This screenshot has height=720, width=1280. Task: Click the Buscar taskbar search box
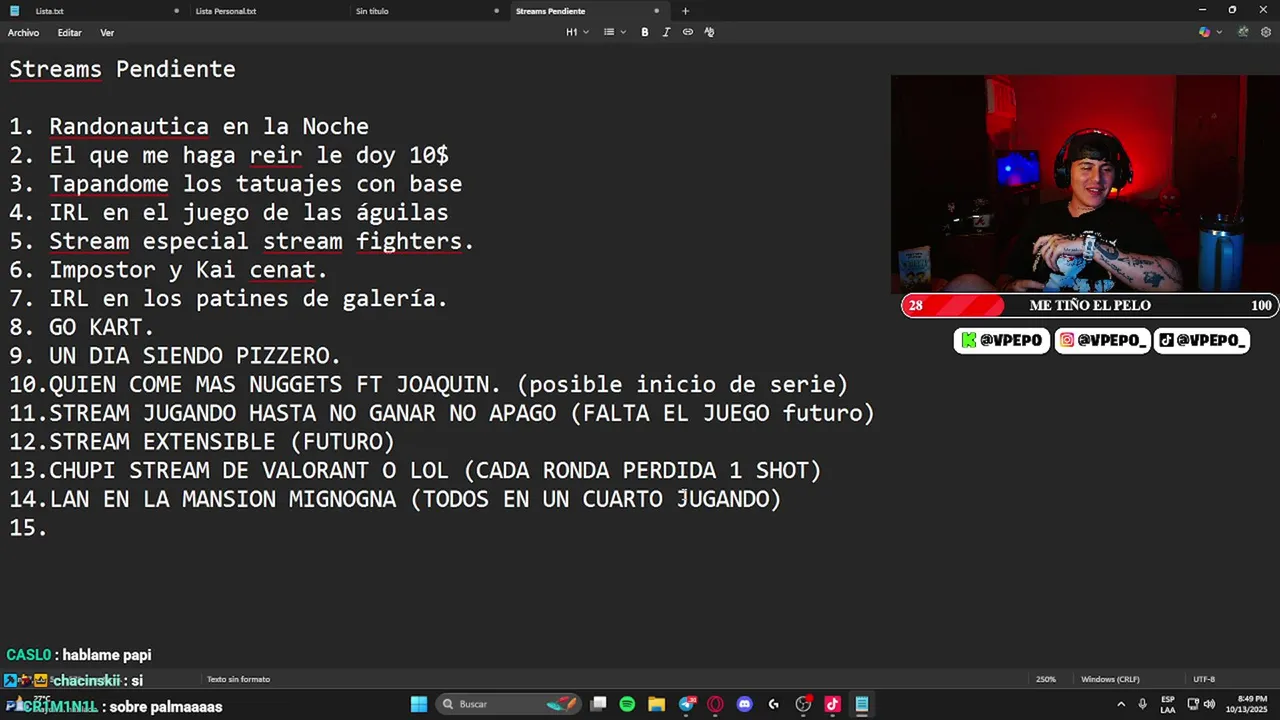(x=510, y=704)
